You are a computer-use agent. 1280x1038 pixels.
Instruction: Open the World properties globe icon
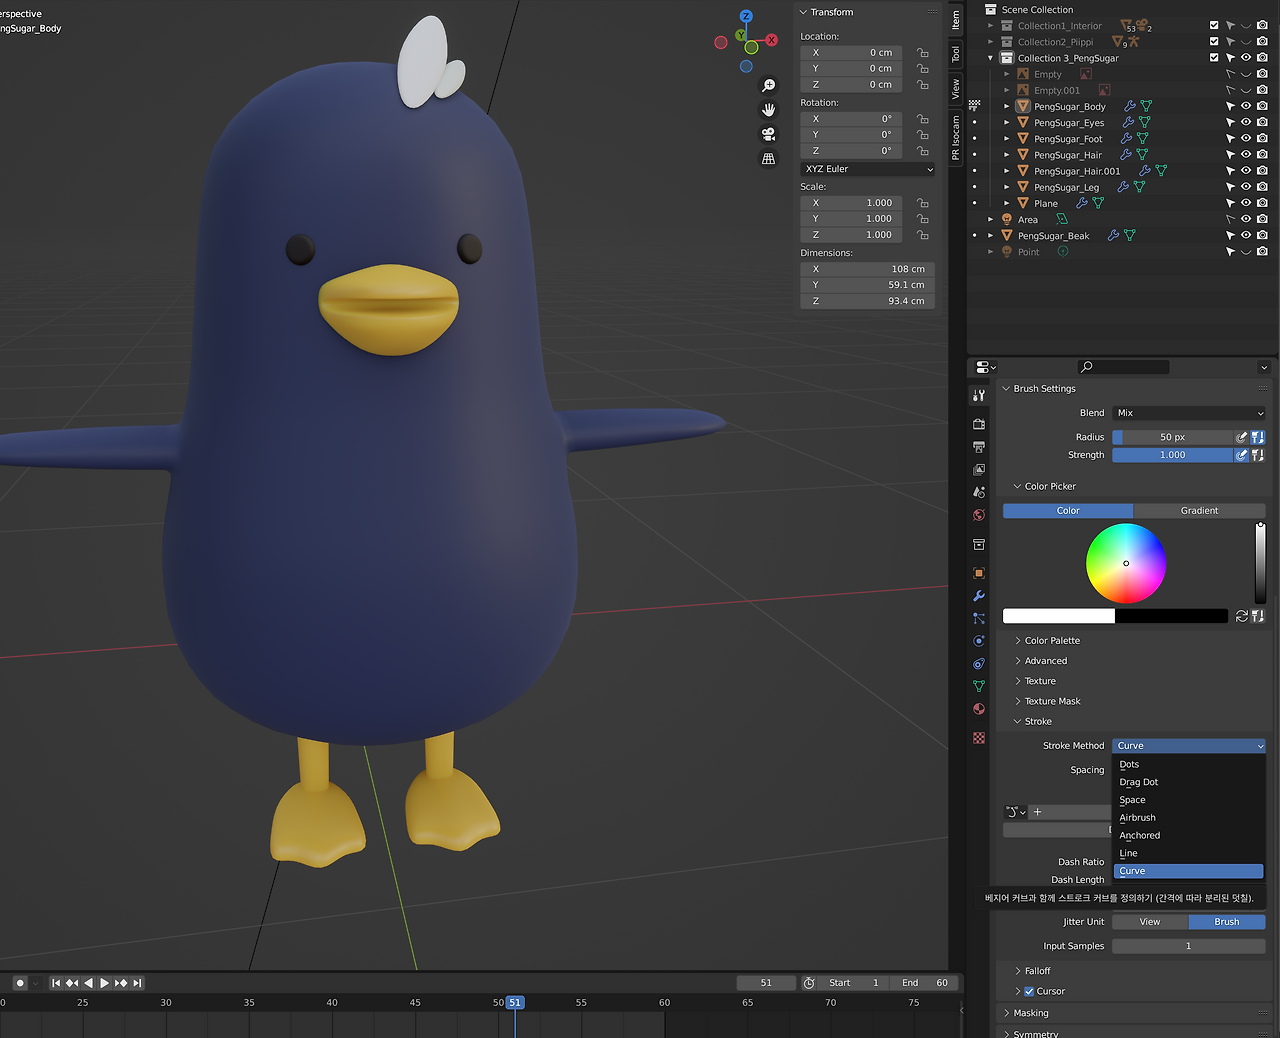pos(979,515)
